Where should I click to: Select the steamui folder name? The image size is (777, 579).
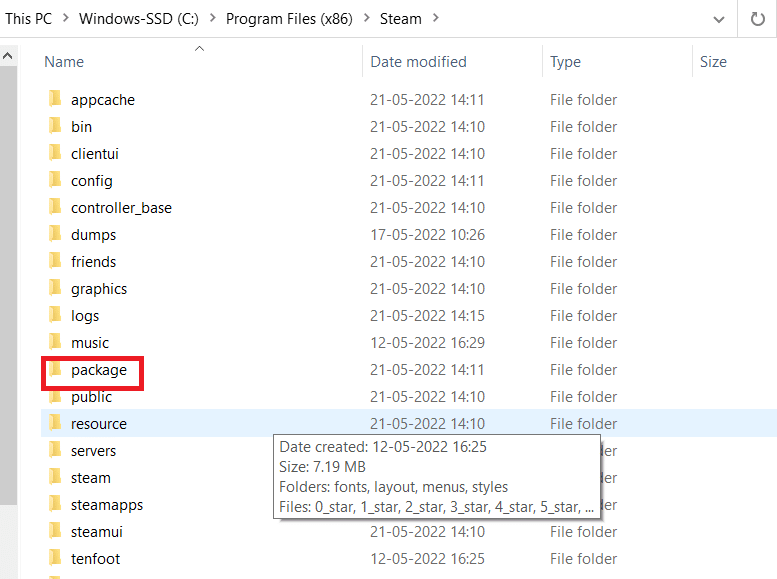[x=97, y=532]
